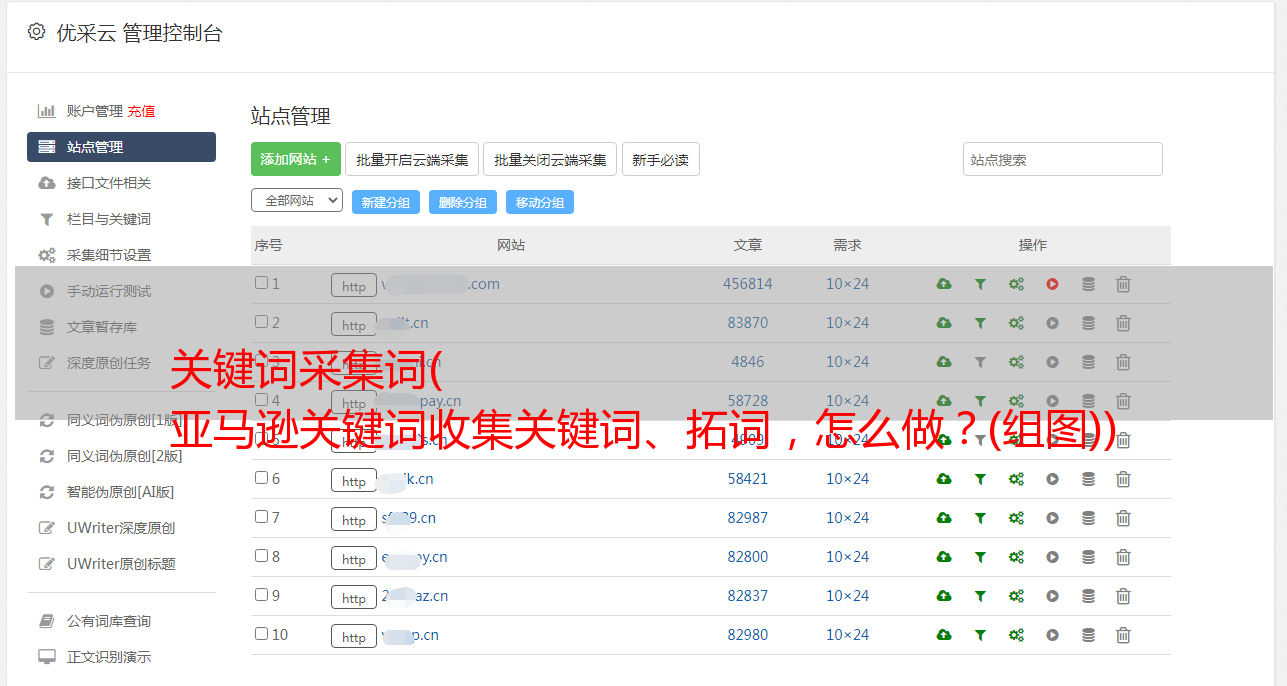Click the 移动分组 button
This screenshot has height=686, width=1287.
[540, 202]
